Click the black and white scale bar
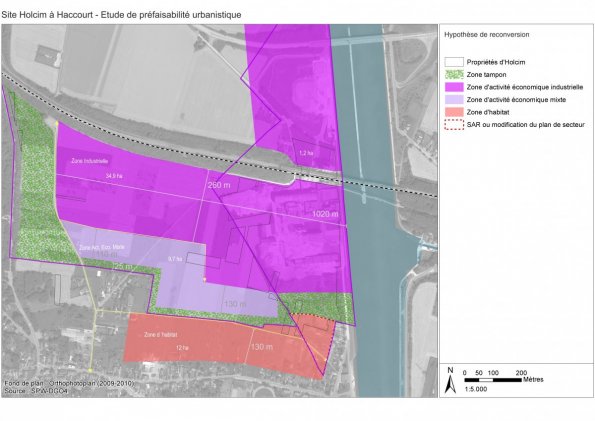Image resolution: width=595 pixels, height=421 pixels. (x=493, y=380)
